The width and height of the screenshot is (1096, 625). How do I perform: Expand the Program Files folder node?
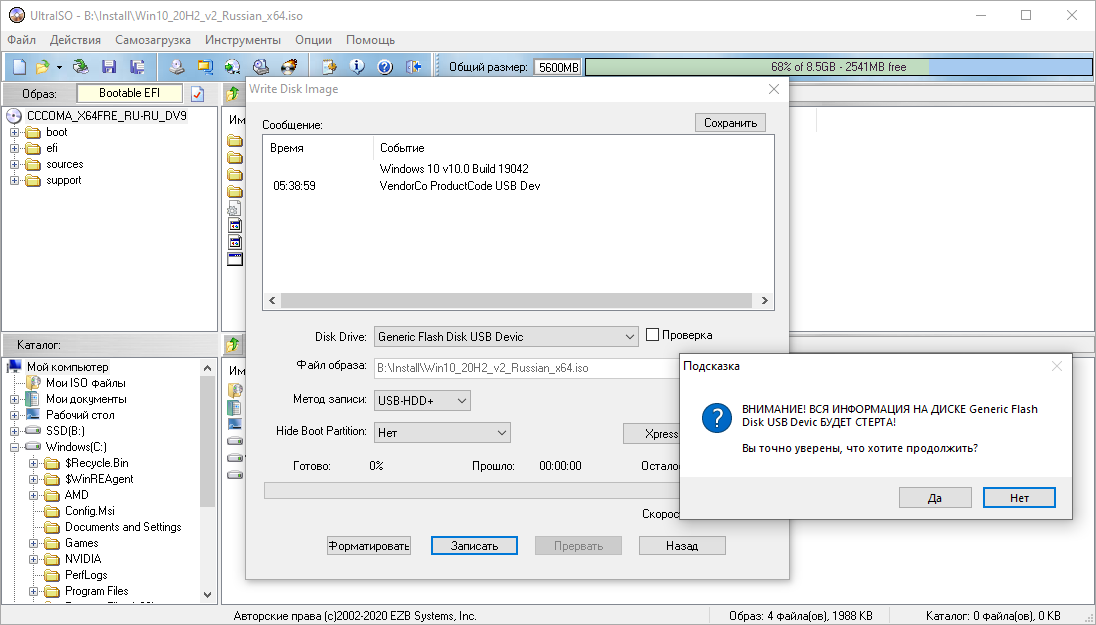33,591
